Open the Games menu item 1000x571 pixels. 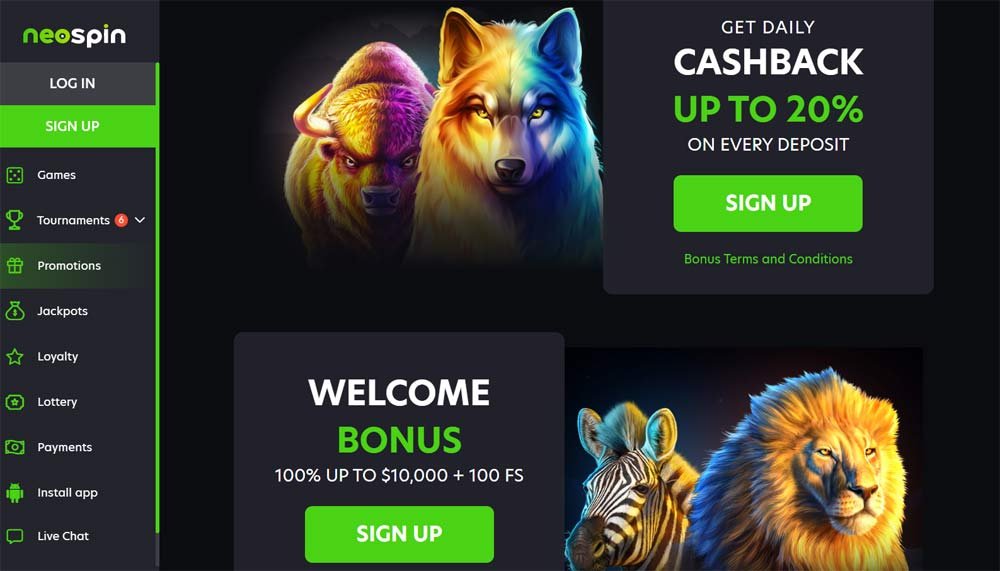point(78,175)
